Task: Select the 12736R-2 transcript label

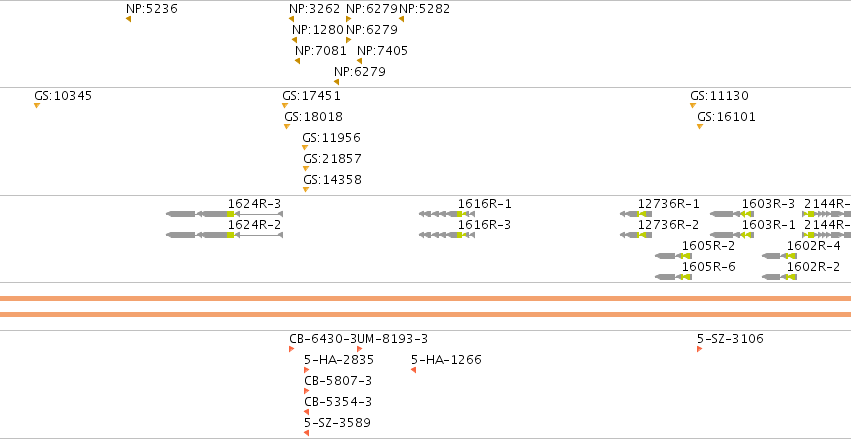Action: pos(669,225)
